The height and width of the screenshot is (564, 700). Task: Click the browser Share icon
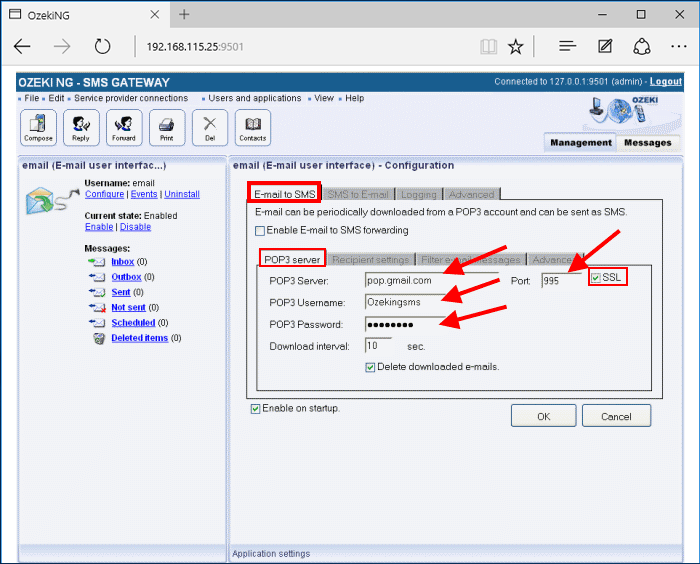(x=642, y=46)
